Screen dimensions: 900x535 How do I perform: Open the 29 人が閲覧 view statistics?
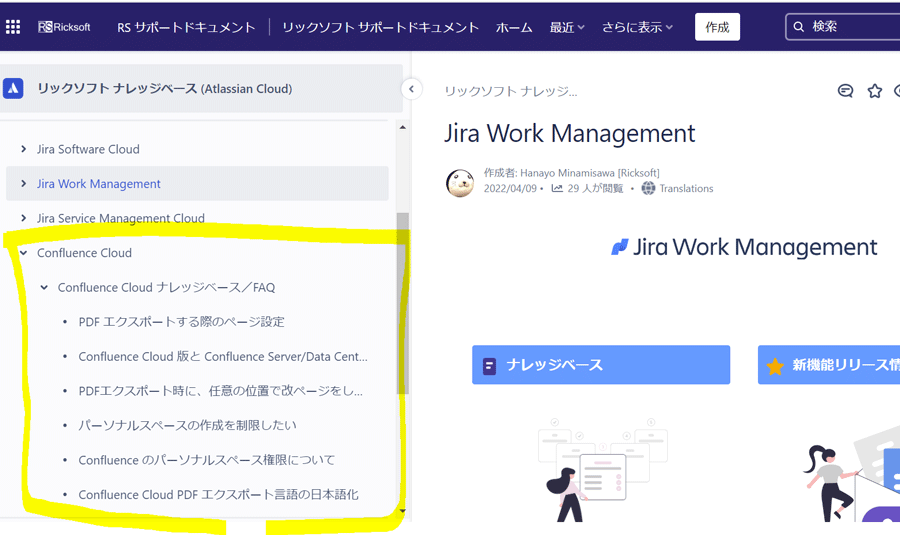pyautogui.click(x=595, y=188)
